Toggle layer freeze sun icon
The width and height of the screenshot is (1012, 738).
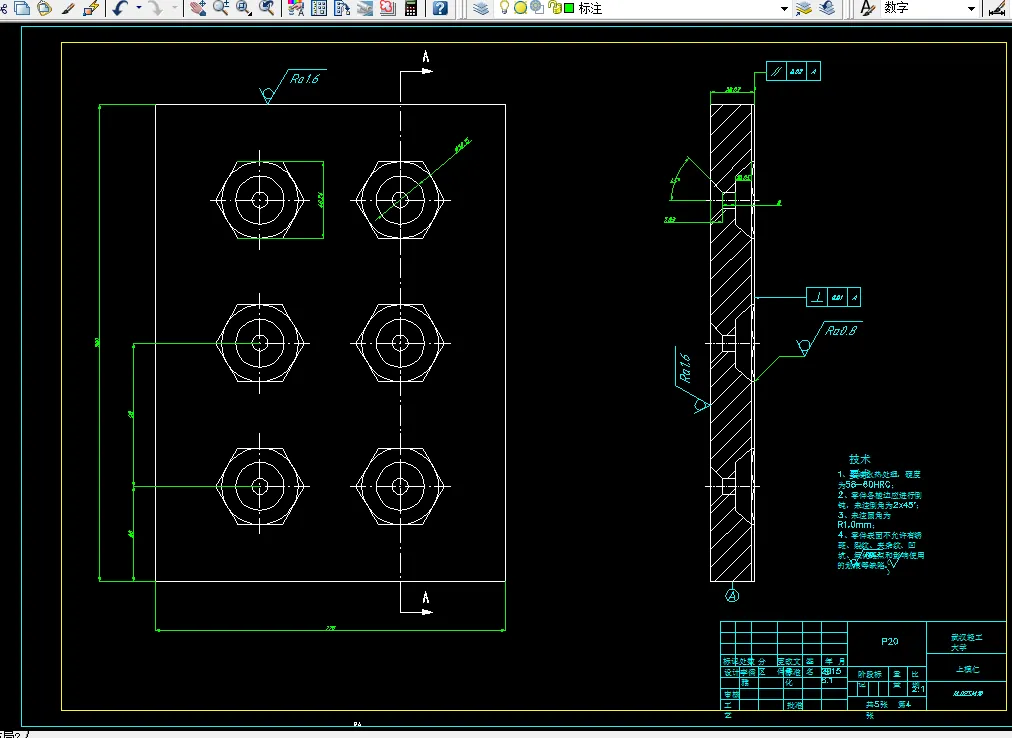(520, 8)
